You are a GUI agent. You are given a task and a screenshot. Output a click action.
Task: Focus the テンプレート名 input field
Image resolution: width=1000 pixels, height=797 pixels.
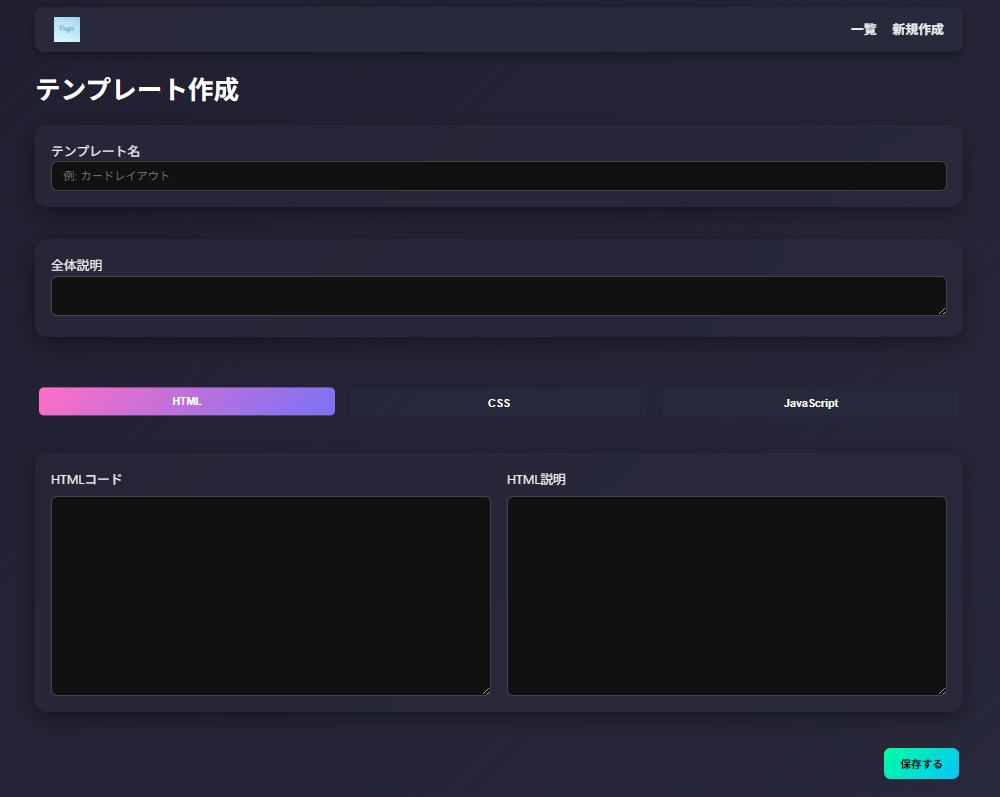click(498, 176)
